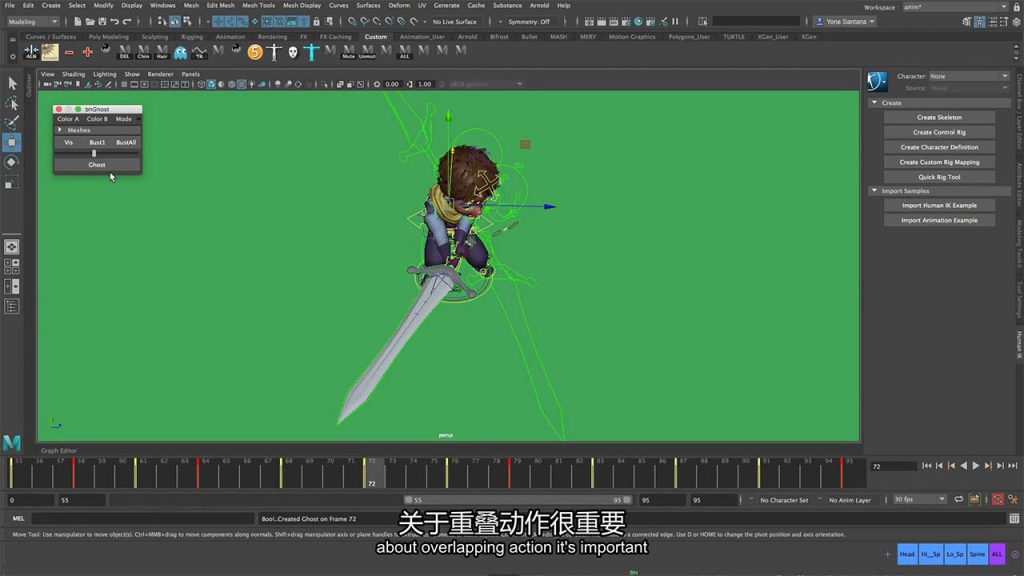
Task: Collapse the Create section in HumanIK
Action: click(x=874, y=103)
